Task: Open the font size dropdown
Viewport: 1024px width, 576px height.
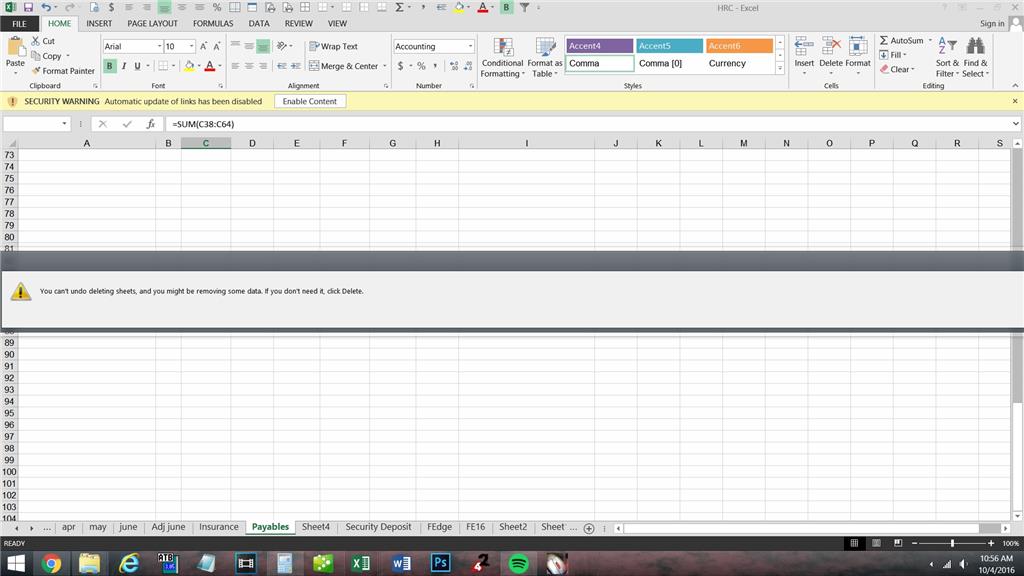Action: point(191,46)
